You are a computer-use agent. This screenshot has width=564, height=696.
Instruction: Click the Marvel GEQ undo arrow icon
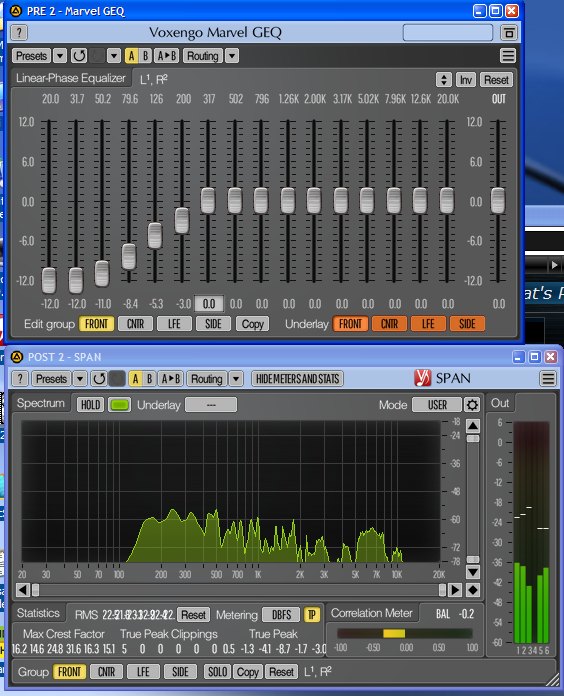79,56
